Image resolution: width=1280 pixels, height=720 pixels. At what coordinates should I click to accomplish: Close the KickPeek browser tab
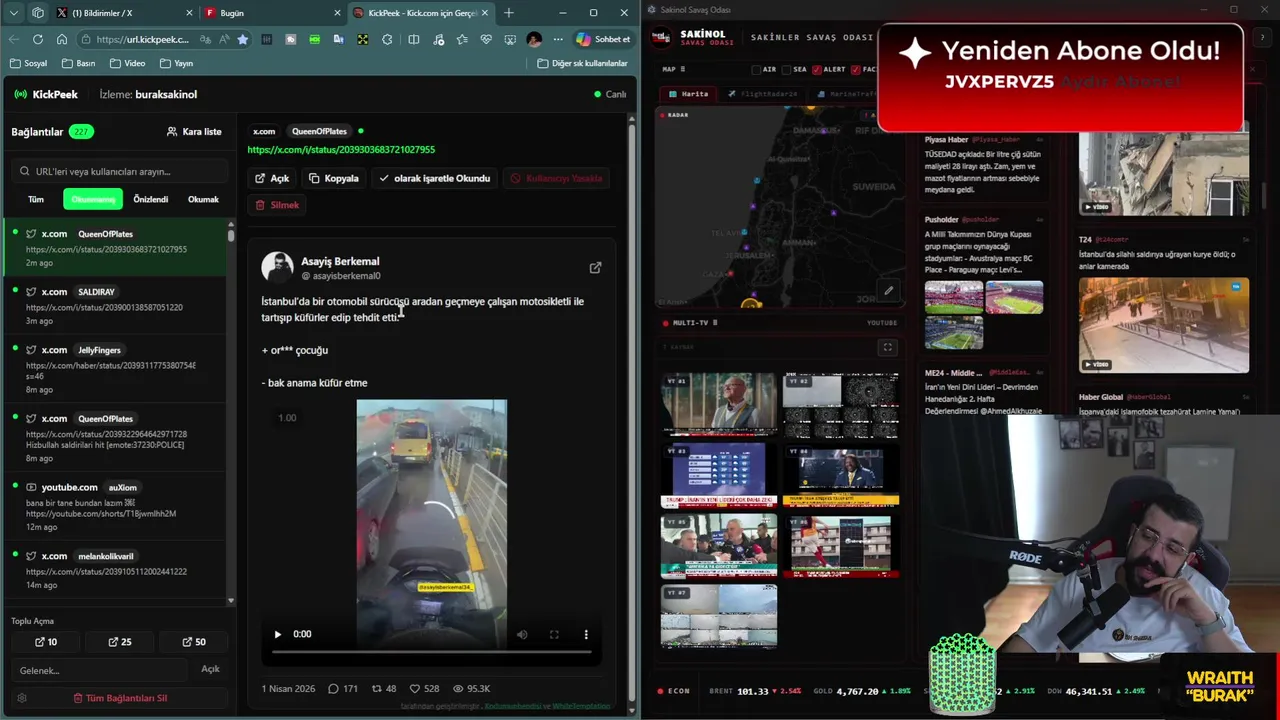(487, 13)
